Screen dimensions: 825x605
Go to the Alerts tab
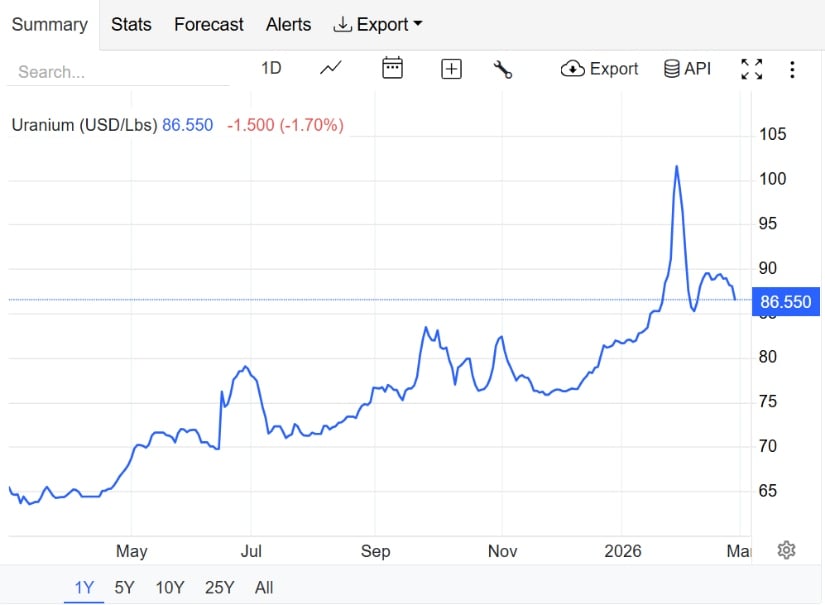pos(288,24)
